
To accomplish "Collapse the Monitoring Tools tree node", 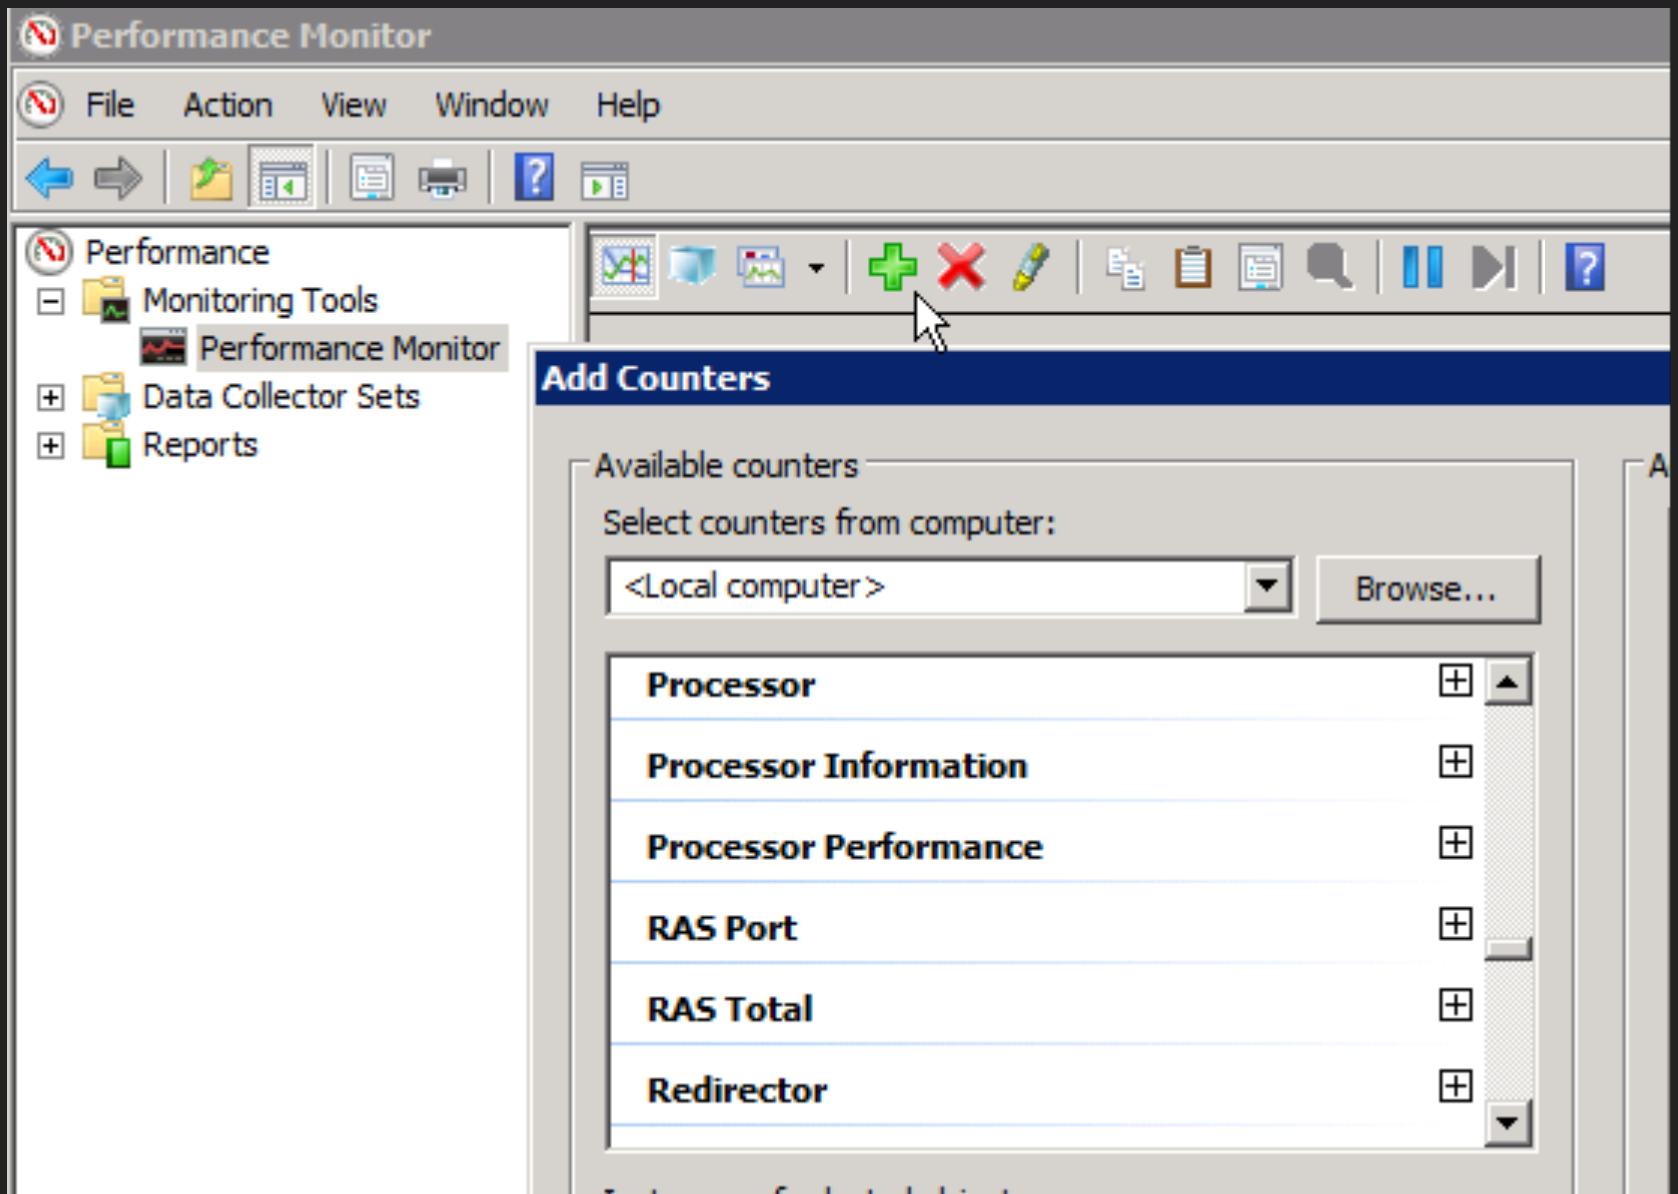I will click(50, 301).
